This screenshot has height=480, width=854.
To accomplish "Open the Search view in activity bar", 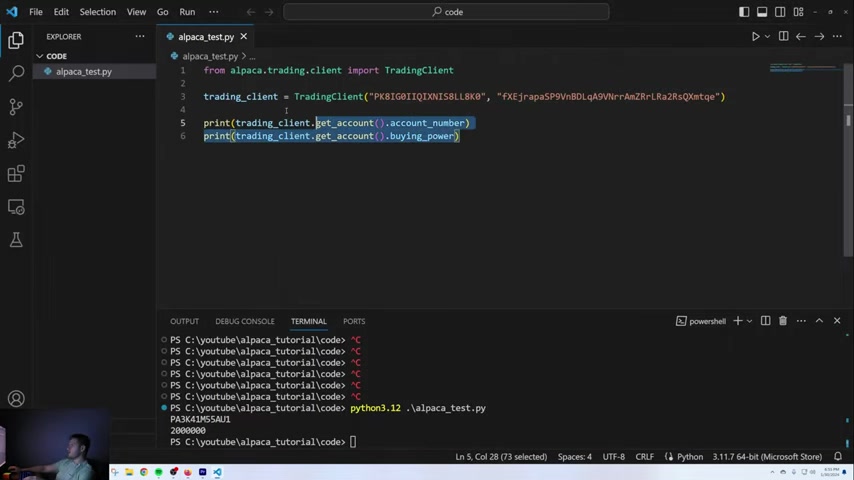I will pyautogui.click(x=16, y=73).
